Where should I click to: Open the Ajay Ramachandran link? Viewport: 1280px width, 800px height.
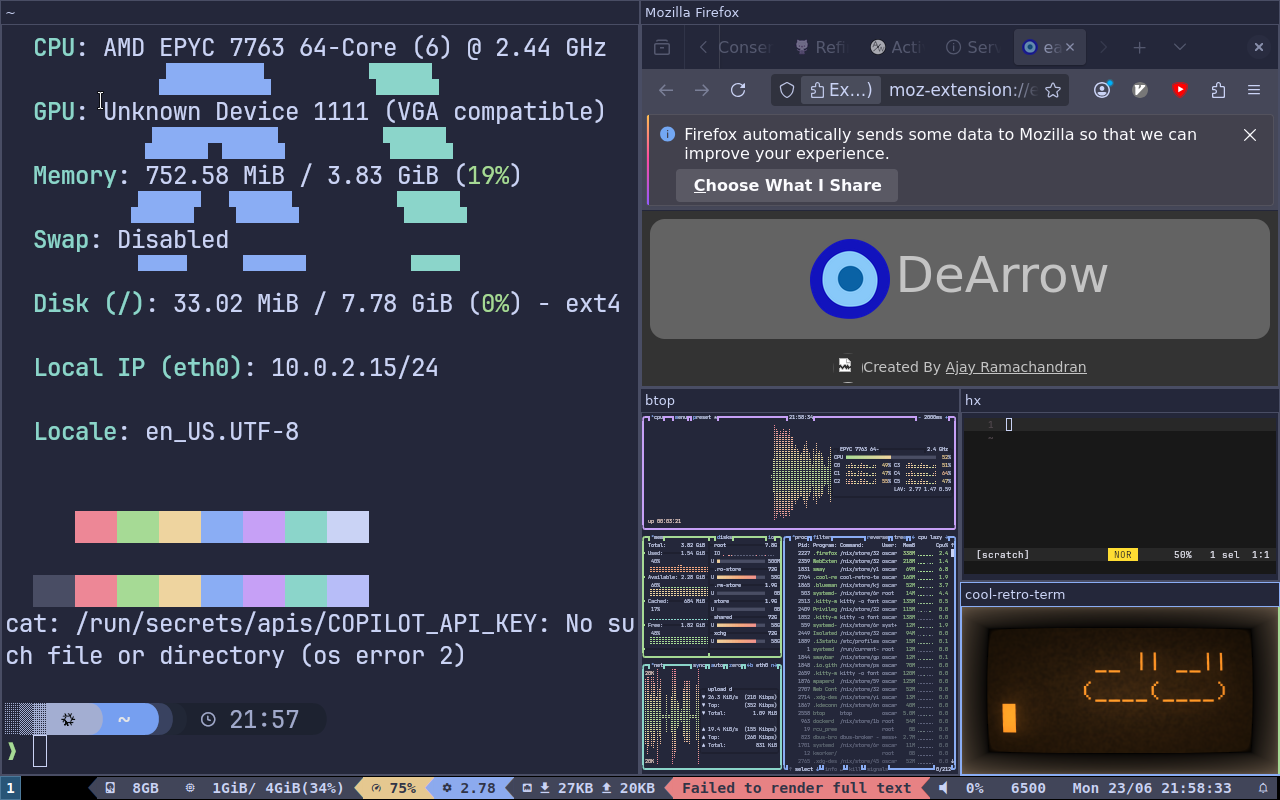click(1016, 367)
